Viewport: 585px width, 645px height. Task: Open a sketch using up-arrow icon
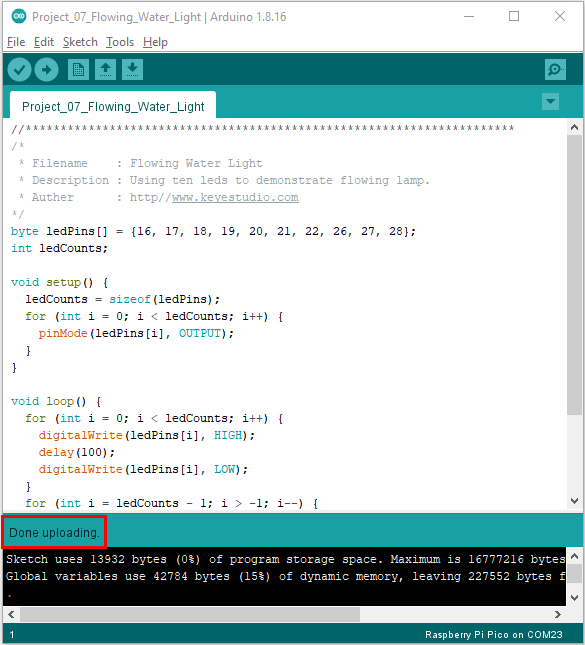[105, 70]
